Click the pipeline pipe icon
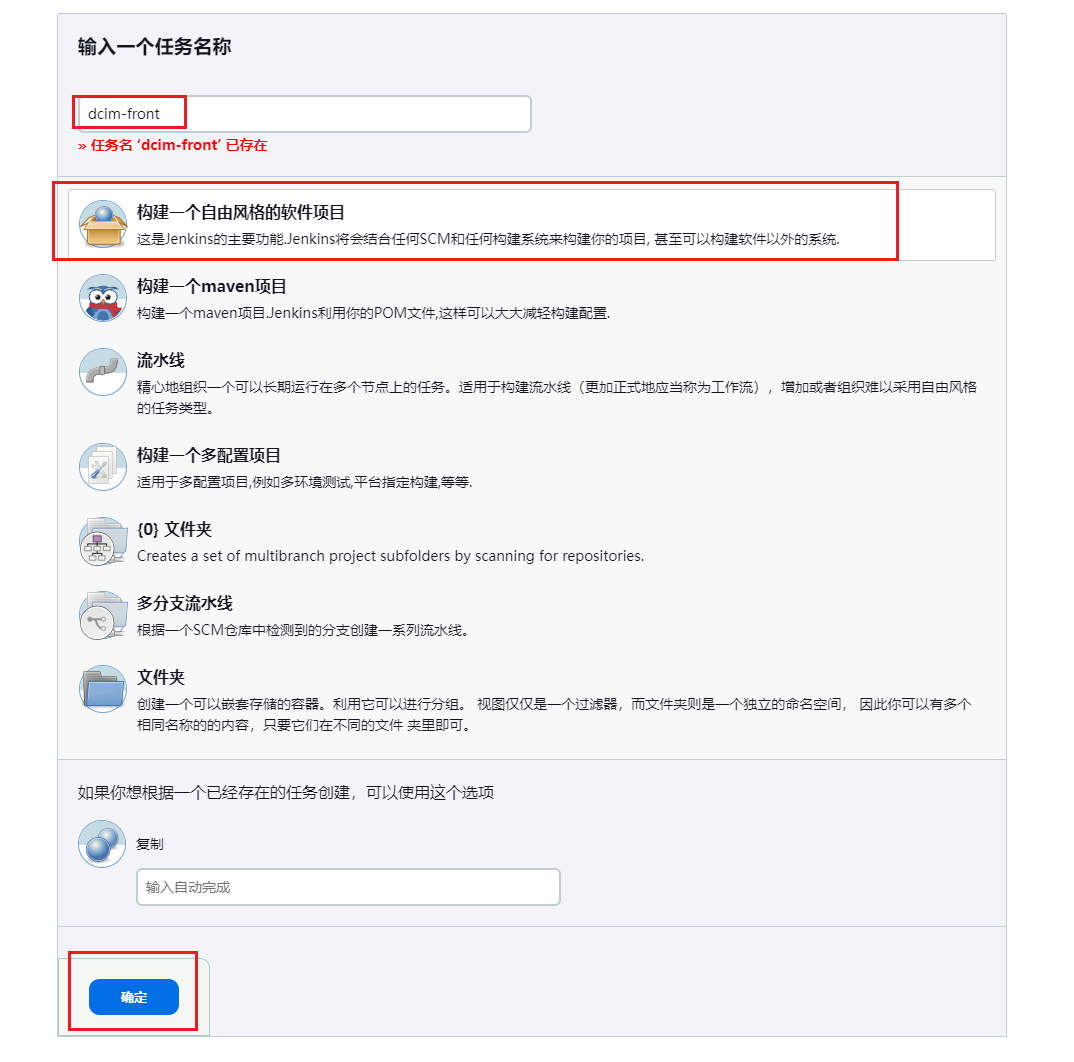1074x1062 pixels. point(103,372)
